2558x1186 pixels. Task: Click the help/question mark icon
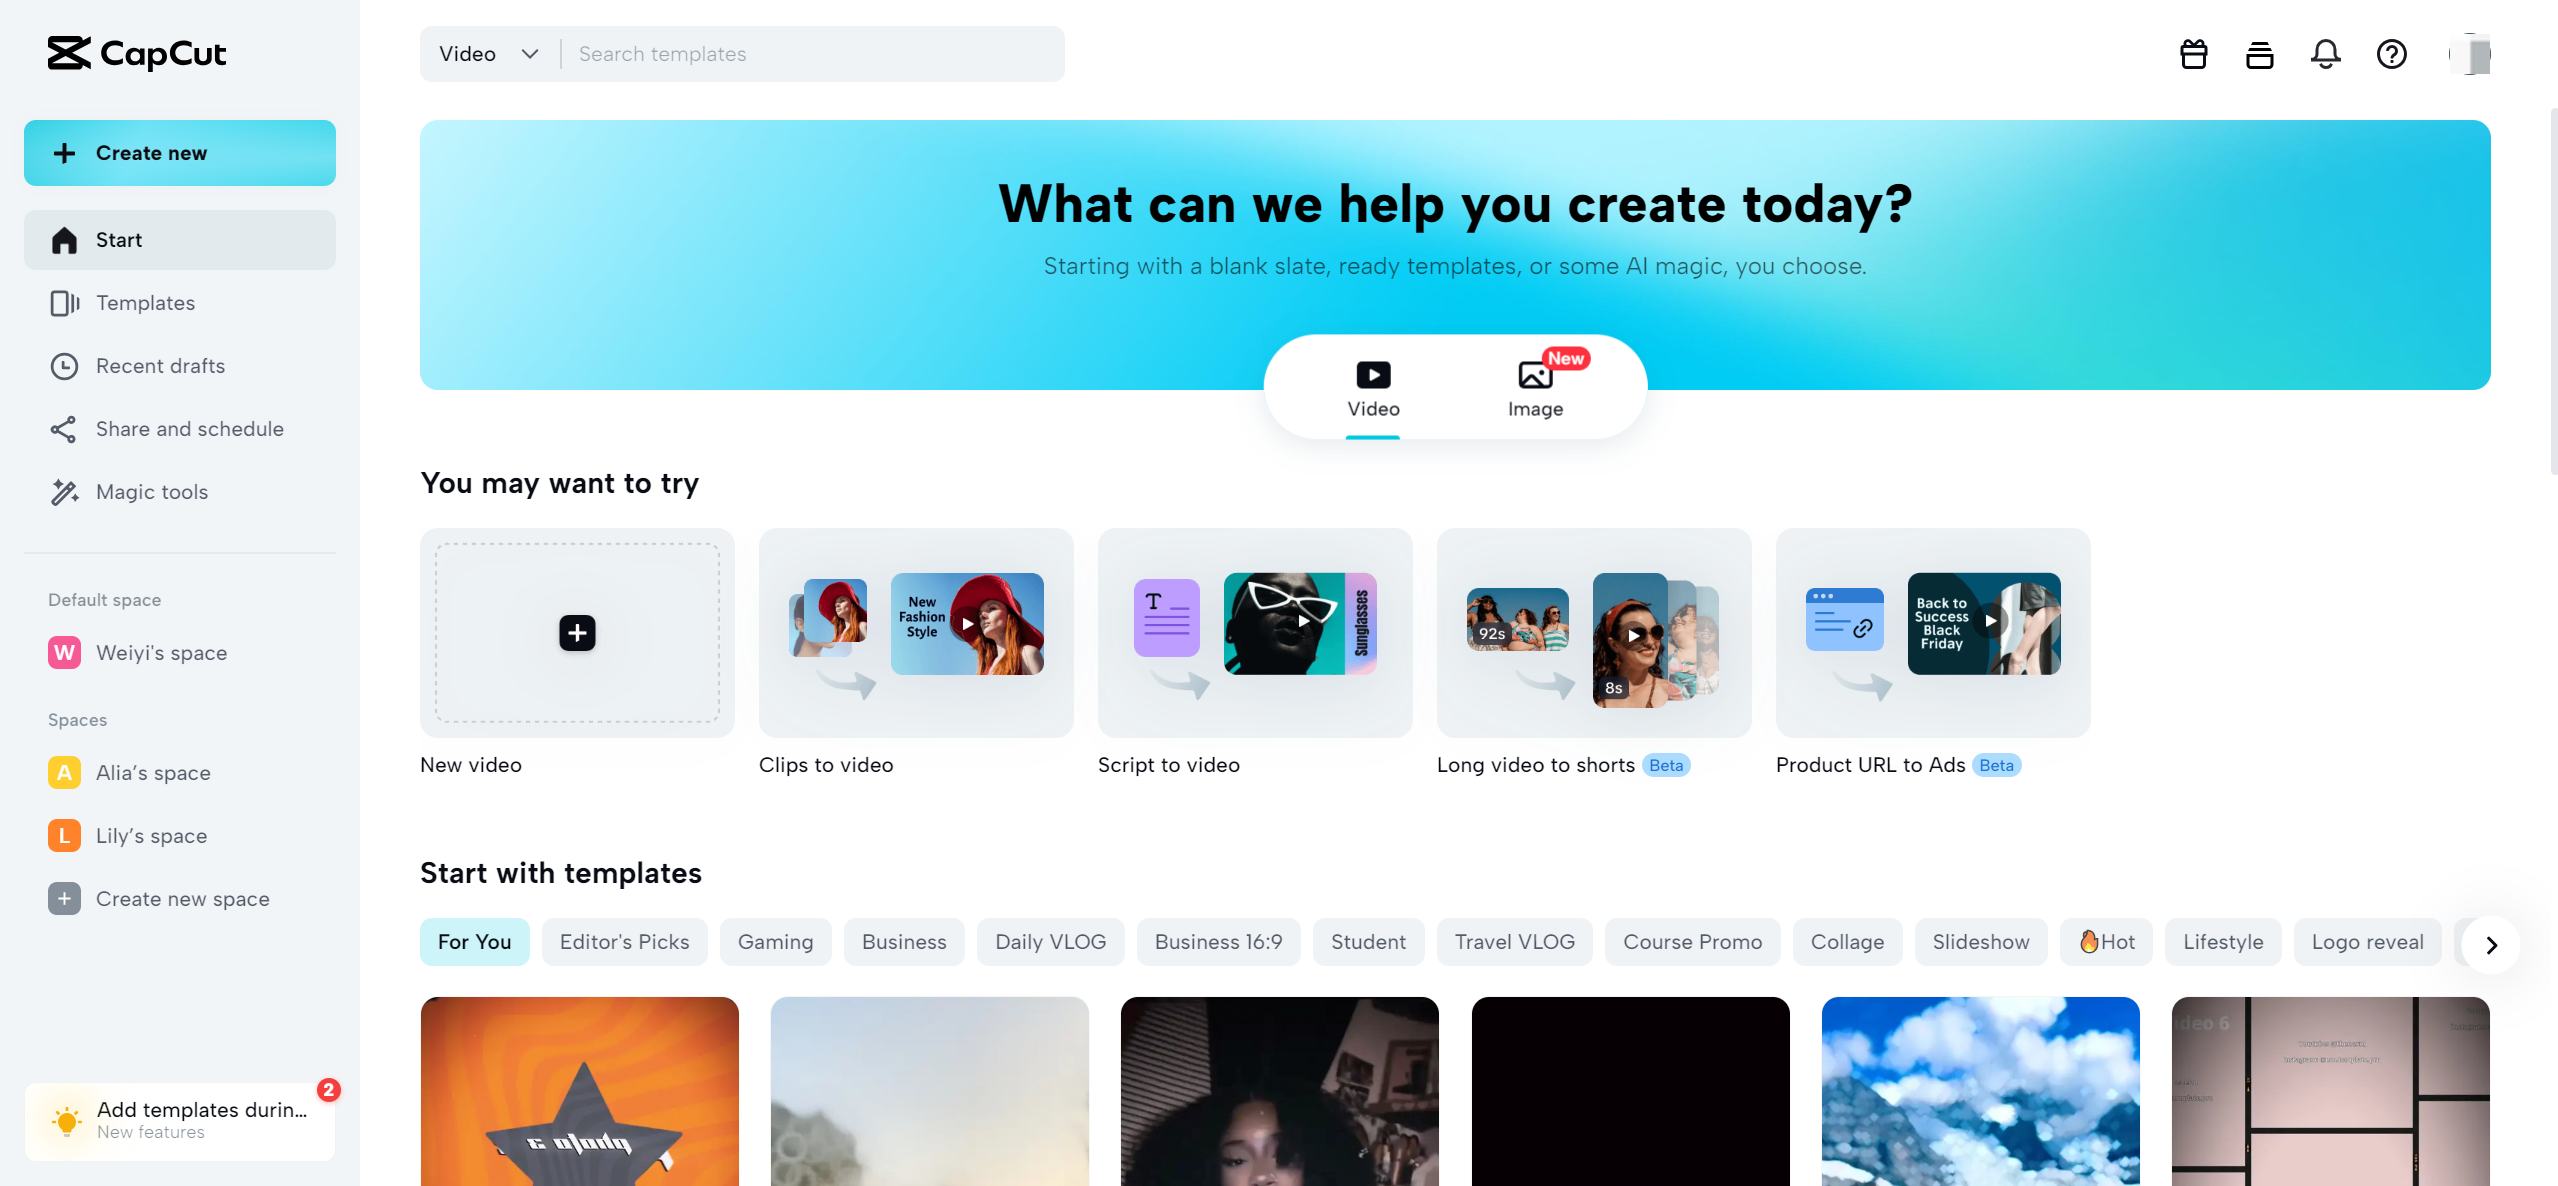(2390, 54)
